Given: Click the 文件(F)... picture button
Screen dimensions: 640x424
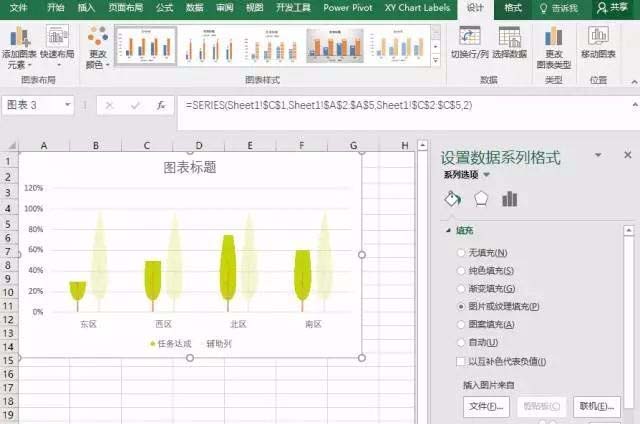Looking at the screenshot, I should (x=486, y=406).
